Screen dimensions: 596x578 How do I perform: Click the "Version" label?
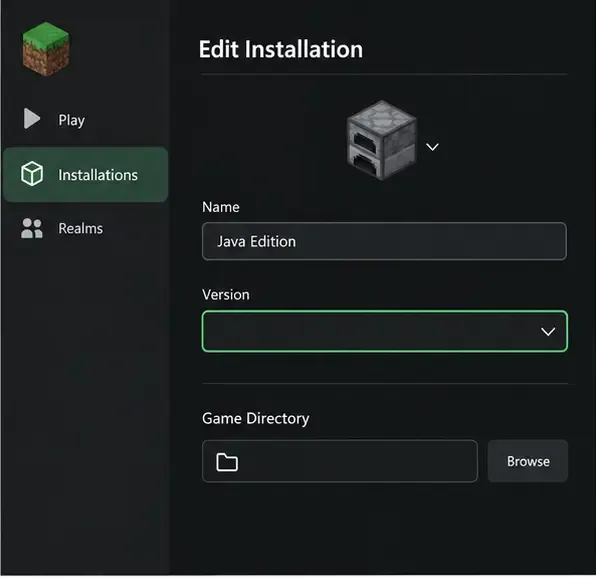tap(226, 295)
